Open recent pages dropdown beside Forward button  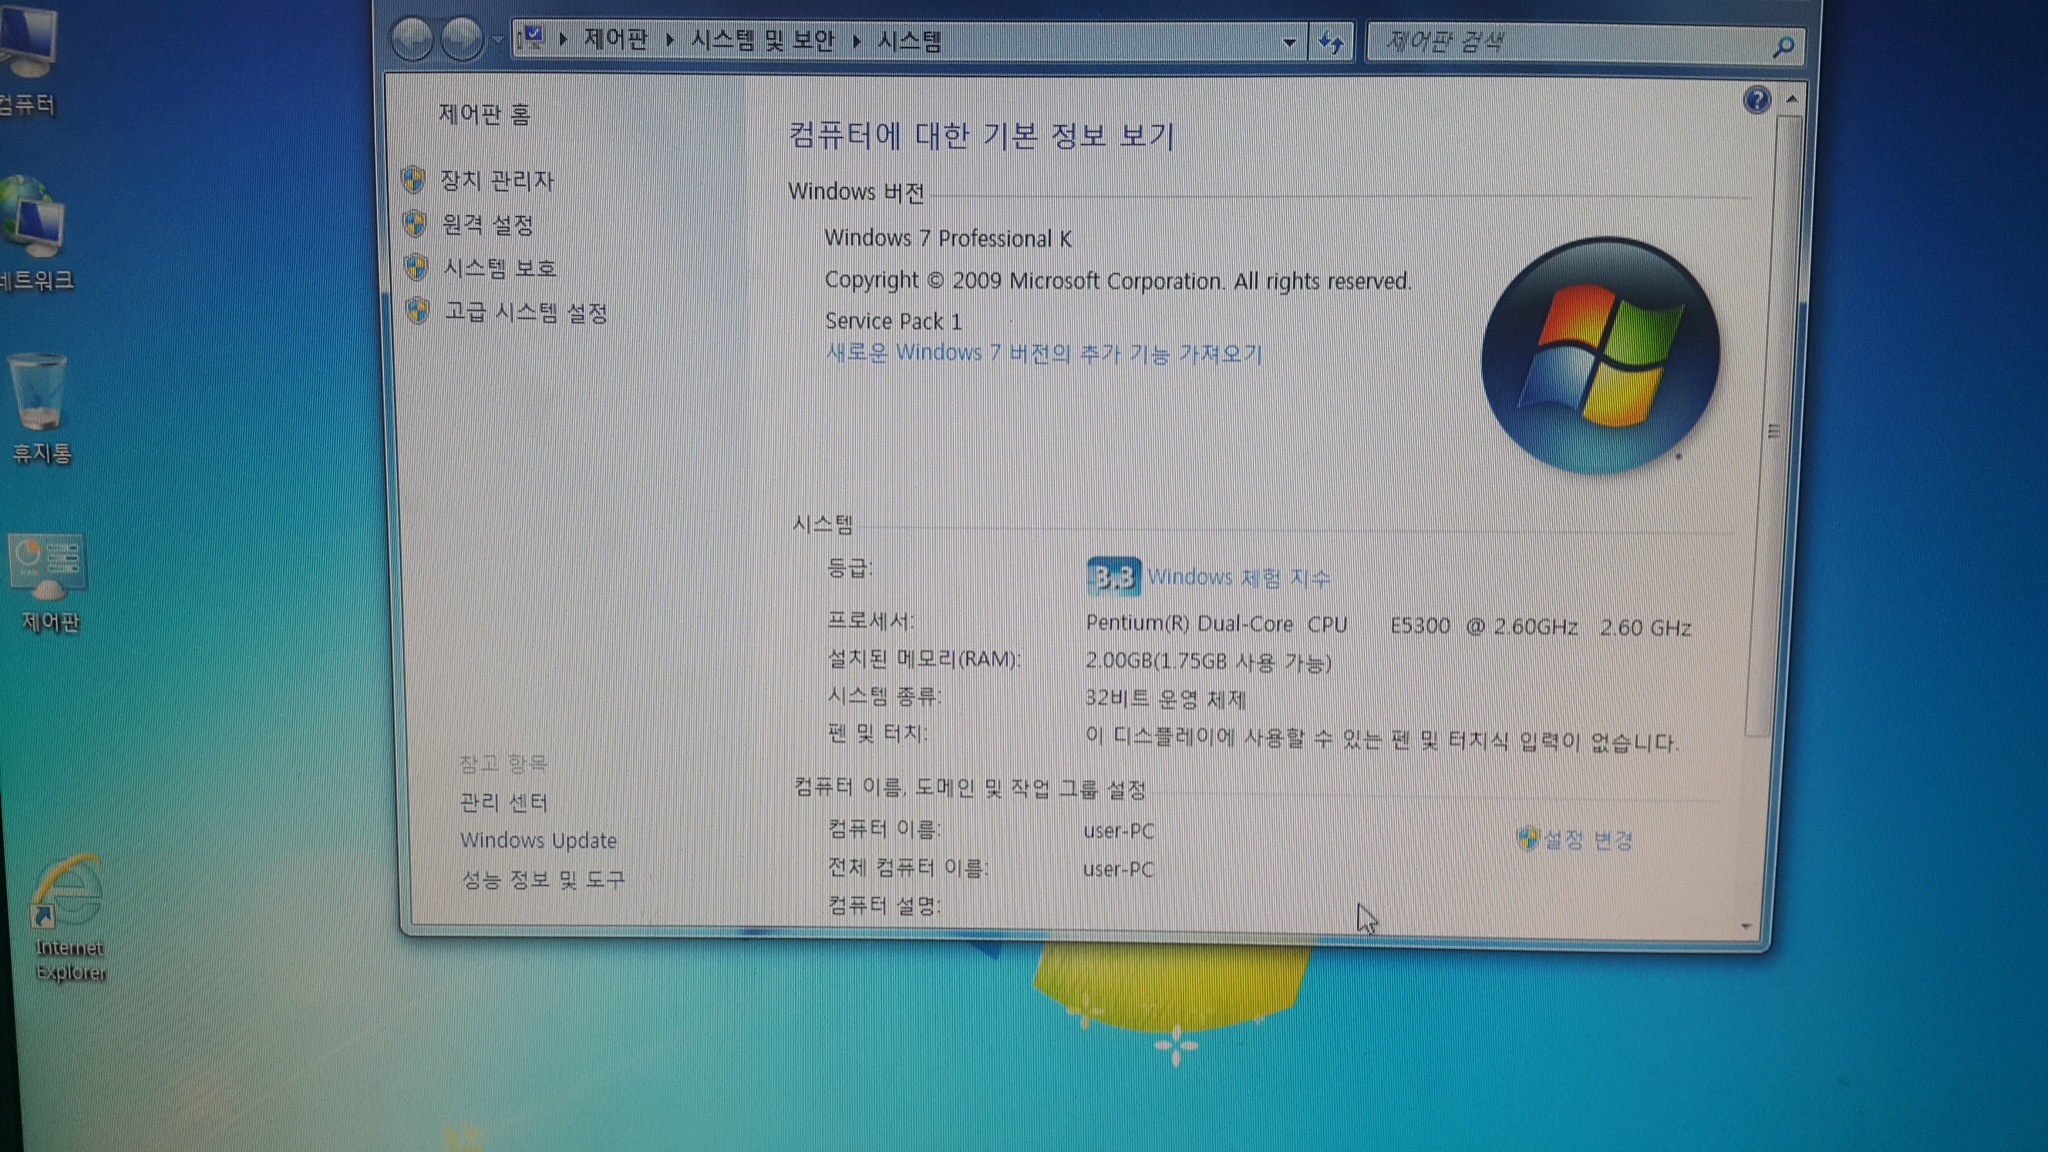tap(497, 41)
